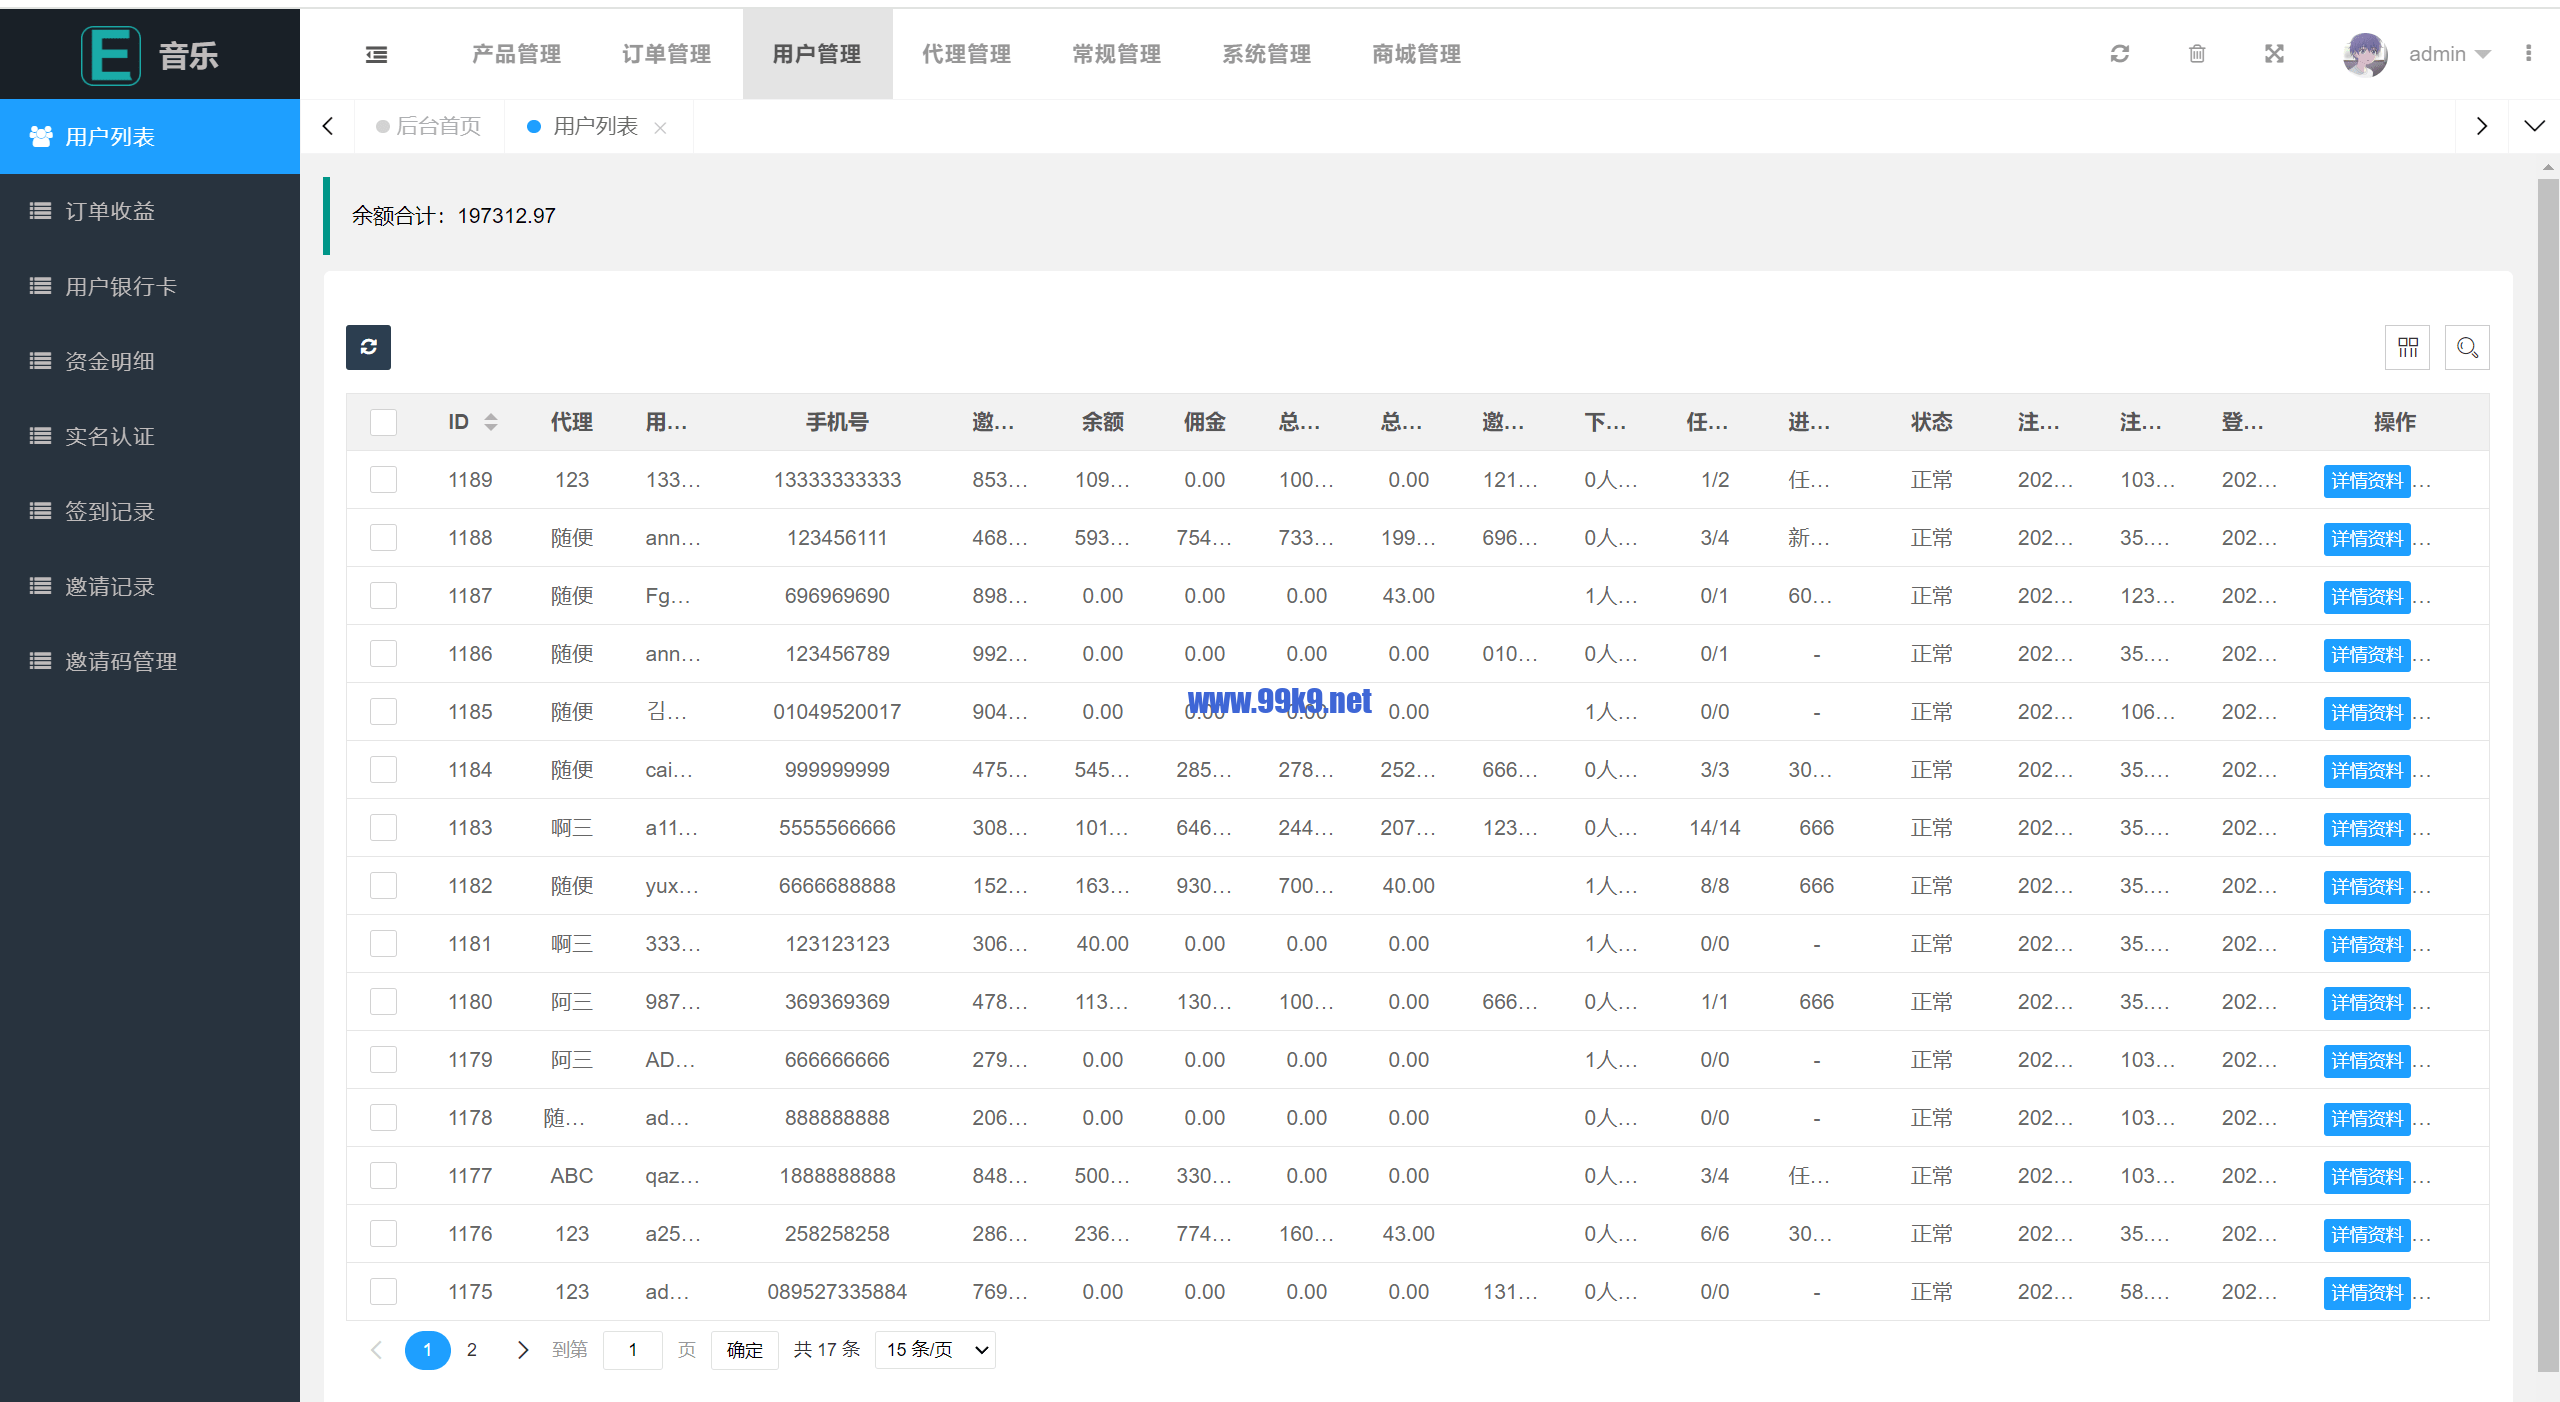Click the E 音乐 logo
Screen dimensions: 2560x1402
150,55
